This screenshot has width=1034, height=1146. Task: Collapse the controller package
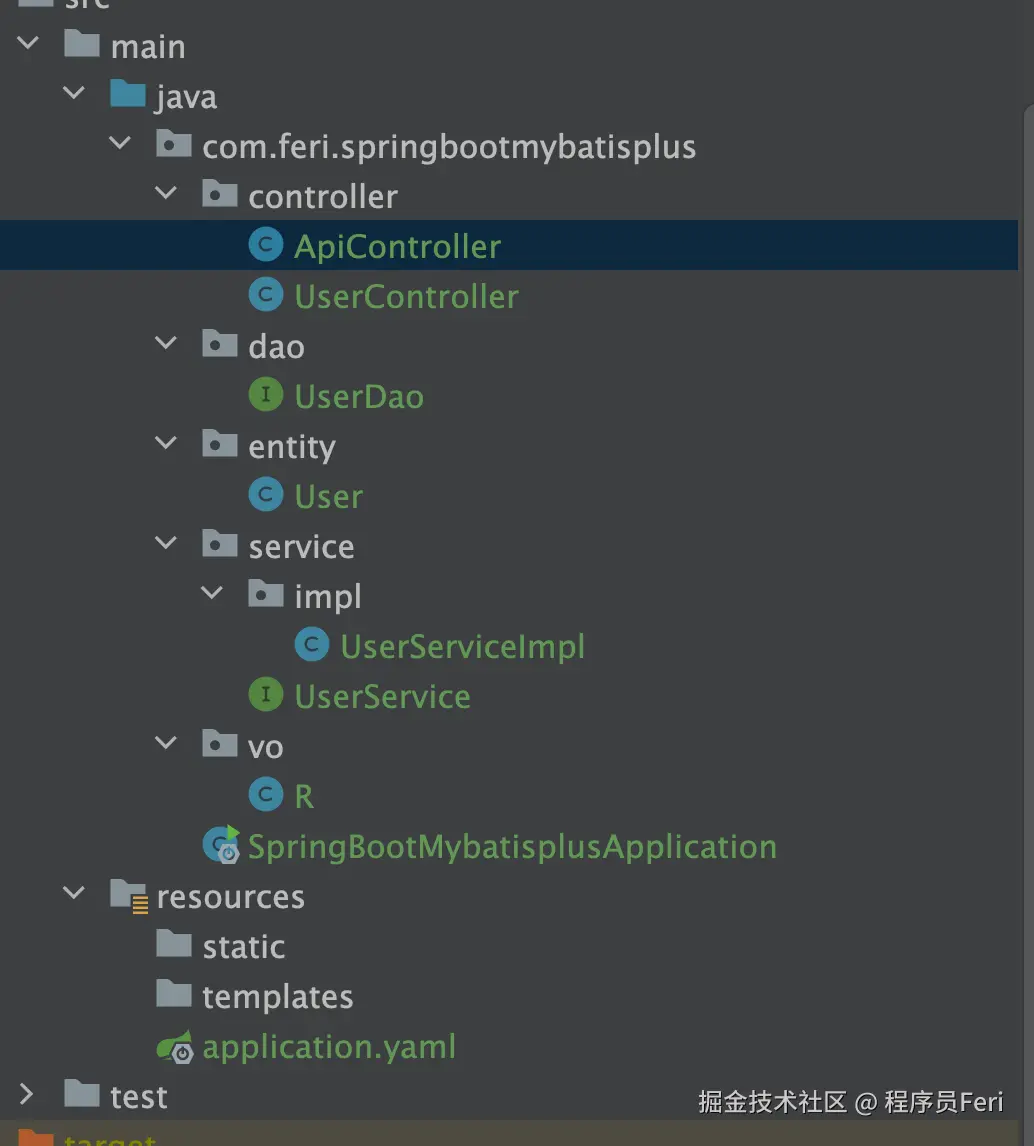coord(166,195)
